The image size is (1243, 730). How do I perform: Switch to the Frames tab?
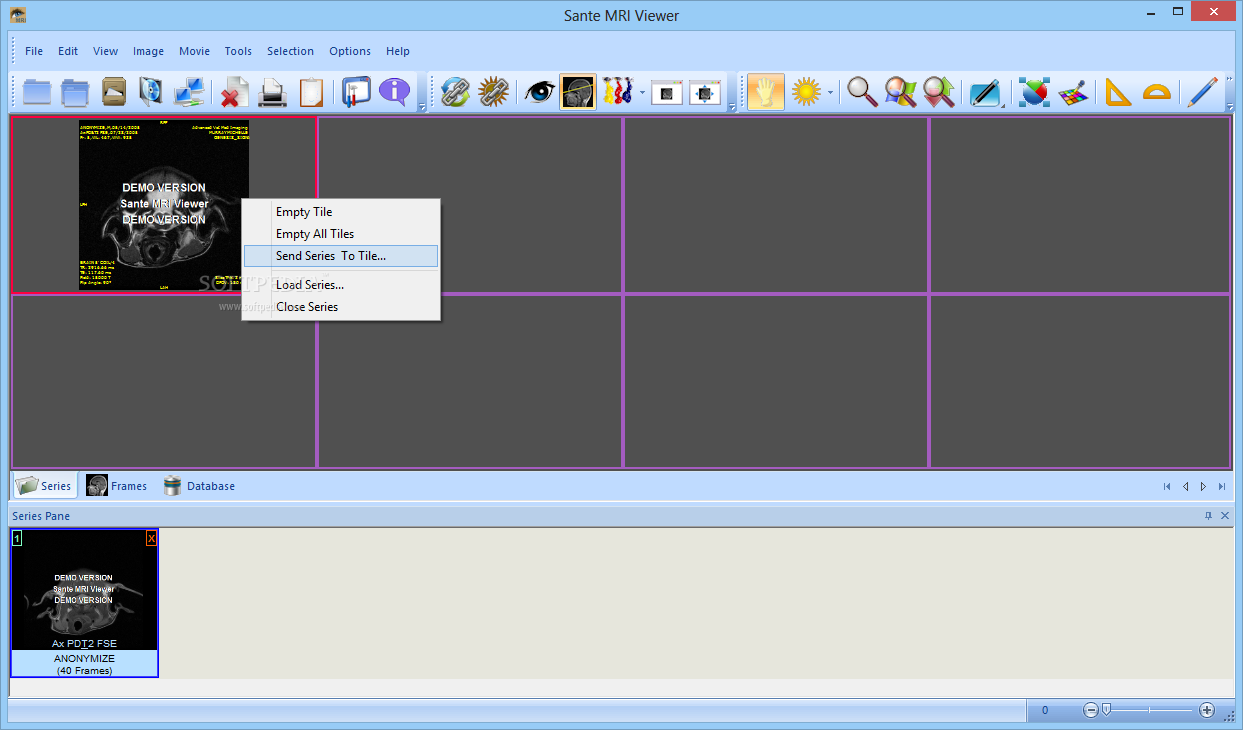tap(117, 486)
